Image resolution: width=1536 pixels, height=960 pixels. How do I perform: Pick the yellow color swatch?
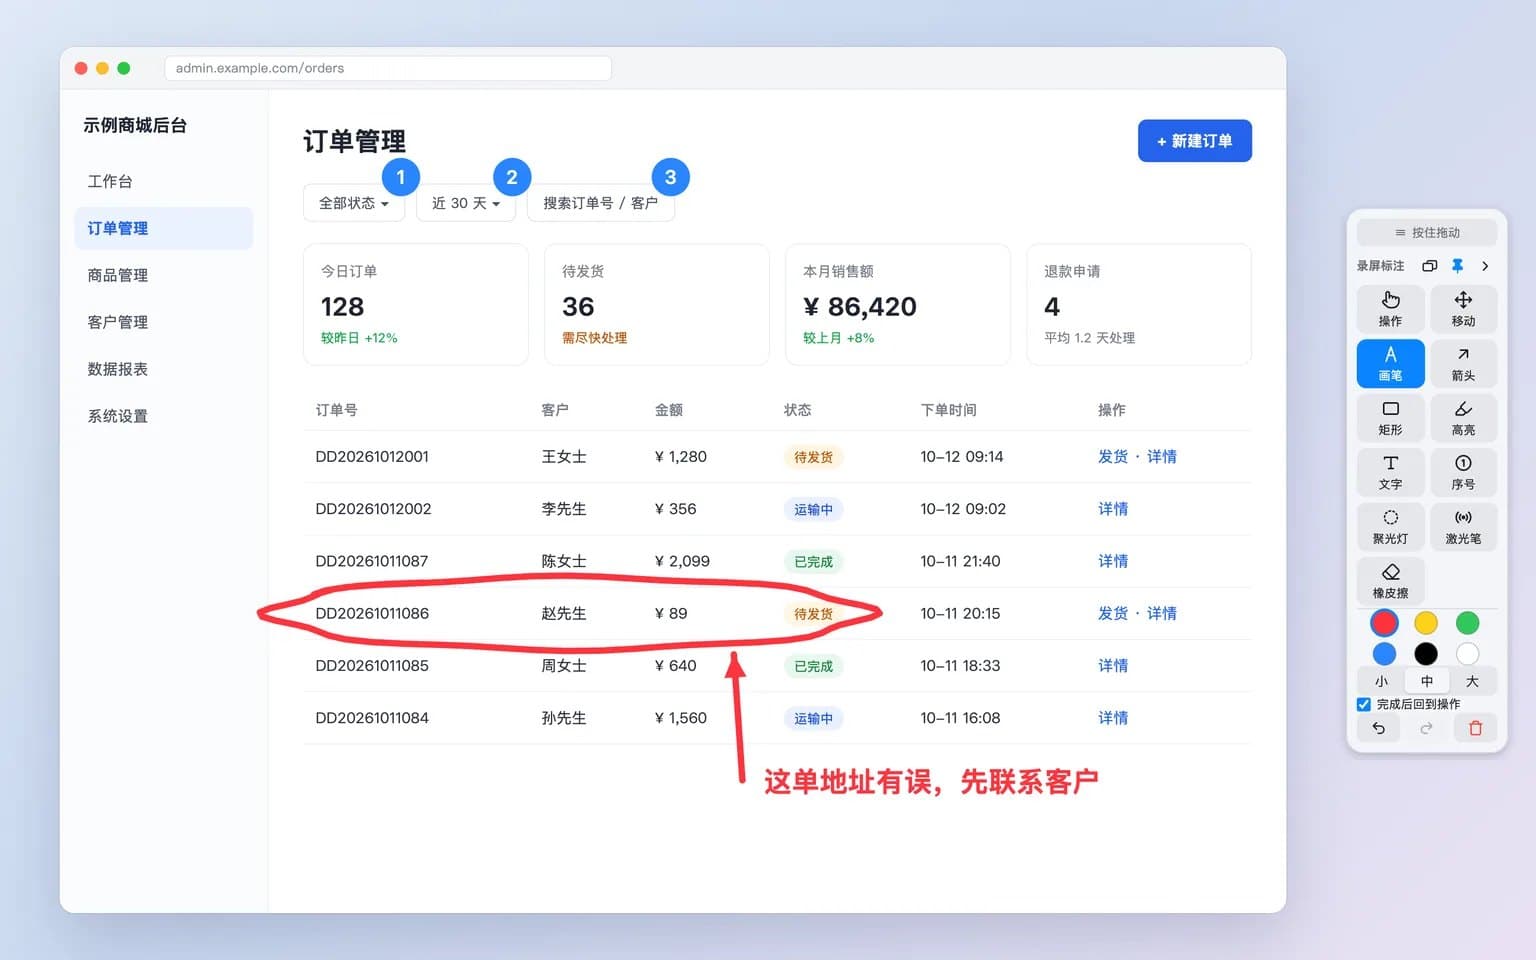[1426, 623]
